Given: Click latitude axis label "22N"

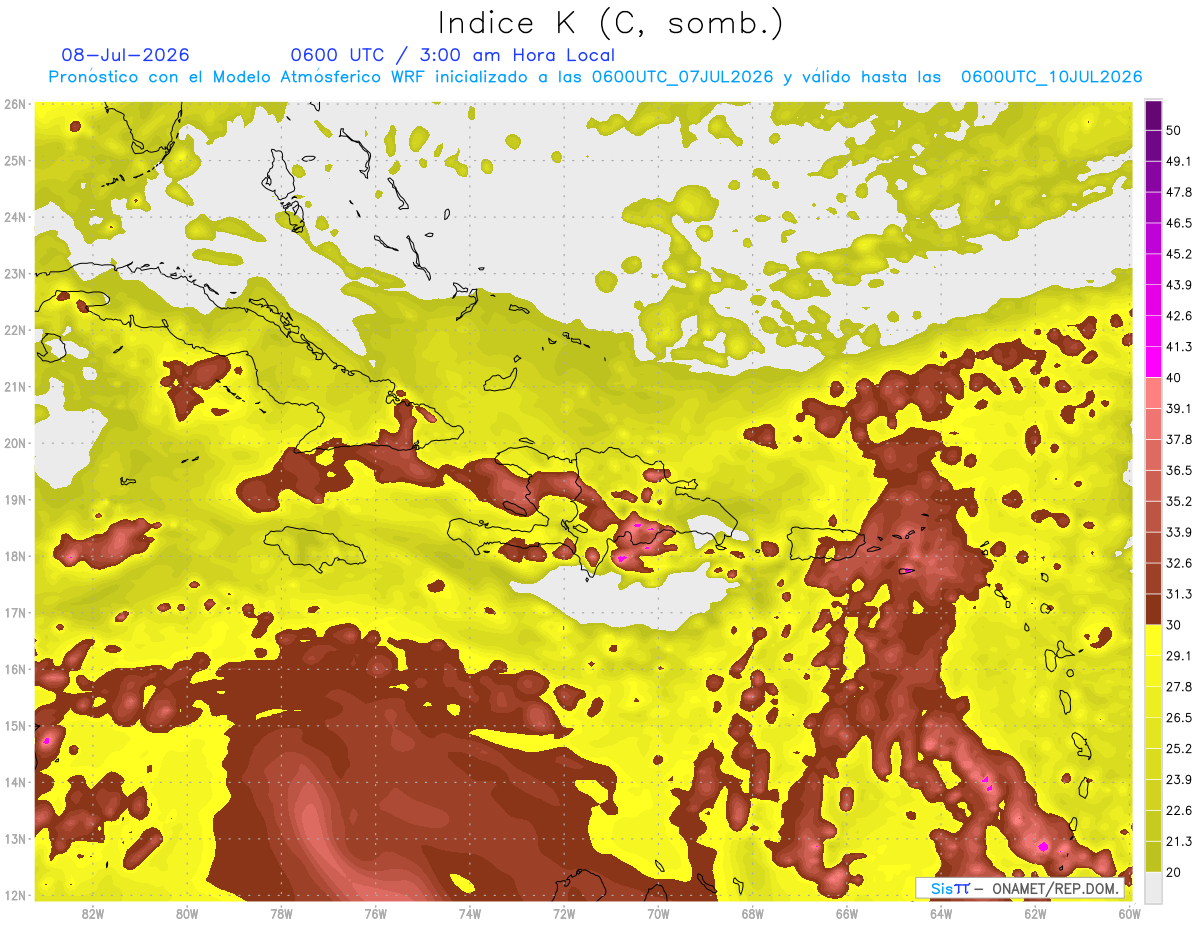Looking at the screenshot, I should click(x=14, y=330).
